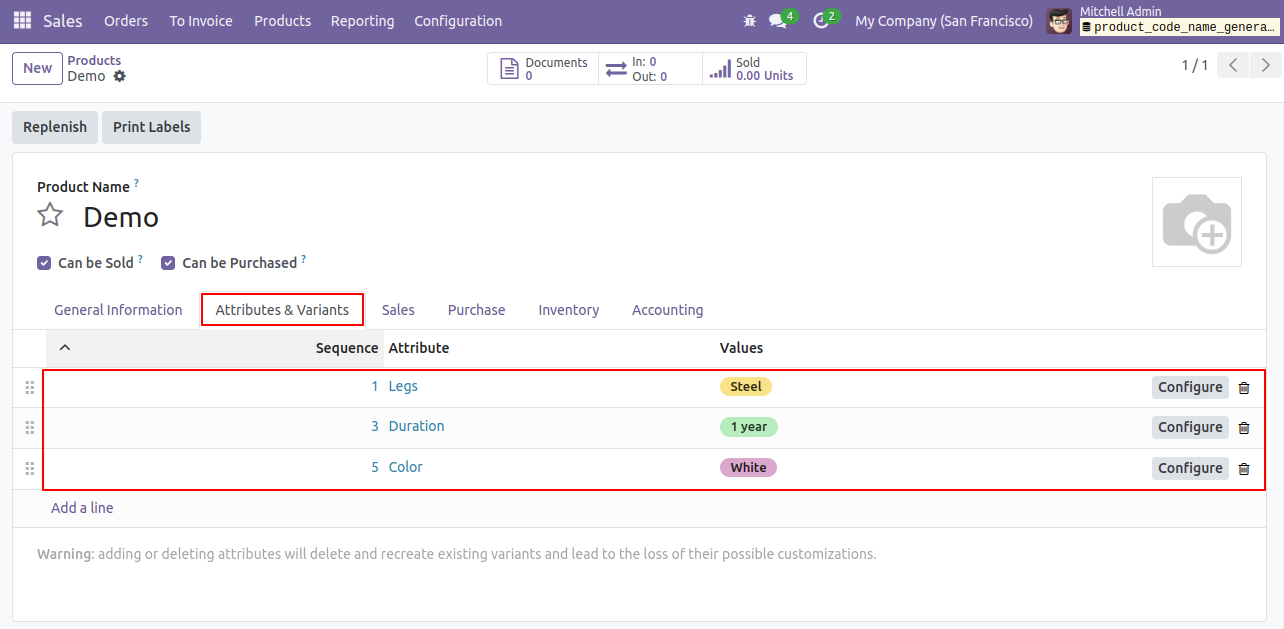The image size is (1284, 629).
Task: Delete the Color attribute row
Action: pyautogui.click(x=1244, y=469)
